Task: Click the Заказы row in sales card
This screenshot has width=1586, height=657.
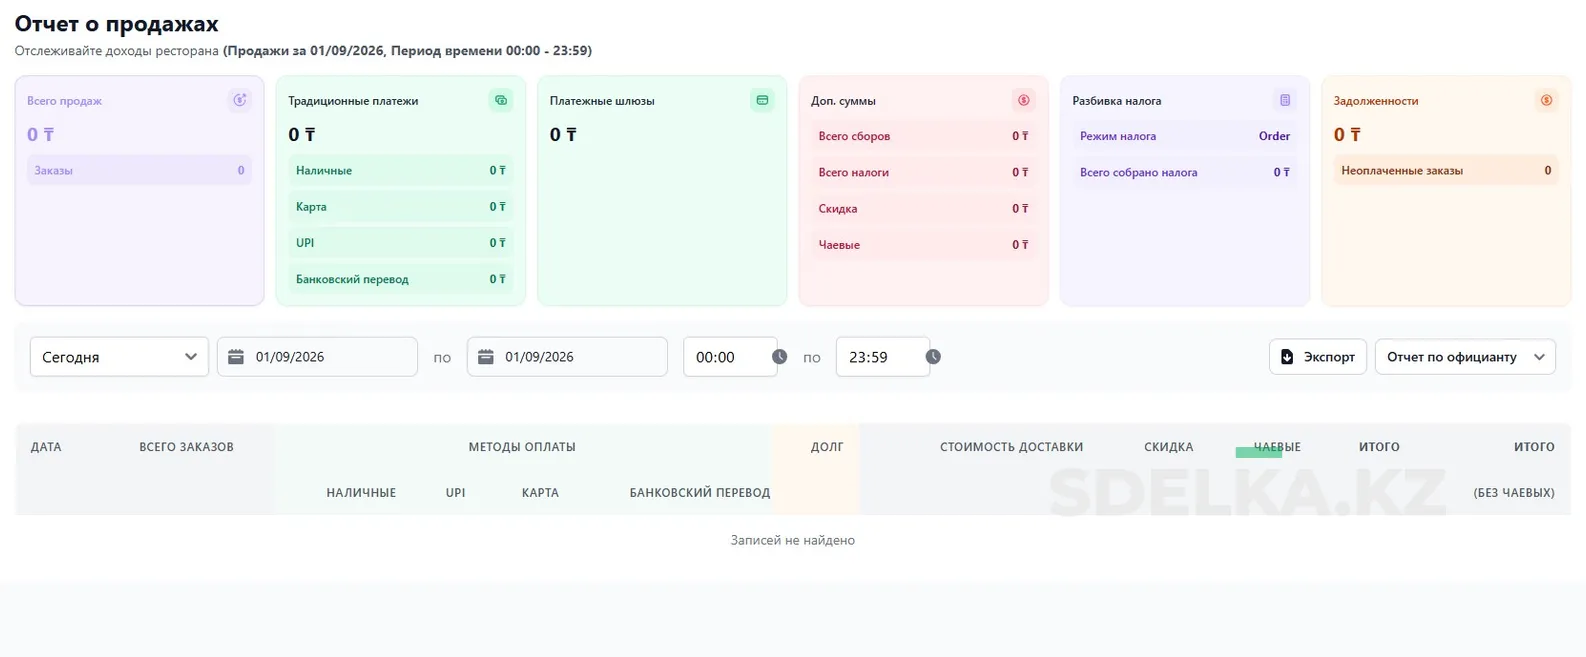Action: (x=139, y=171)
